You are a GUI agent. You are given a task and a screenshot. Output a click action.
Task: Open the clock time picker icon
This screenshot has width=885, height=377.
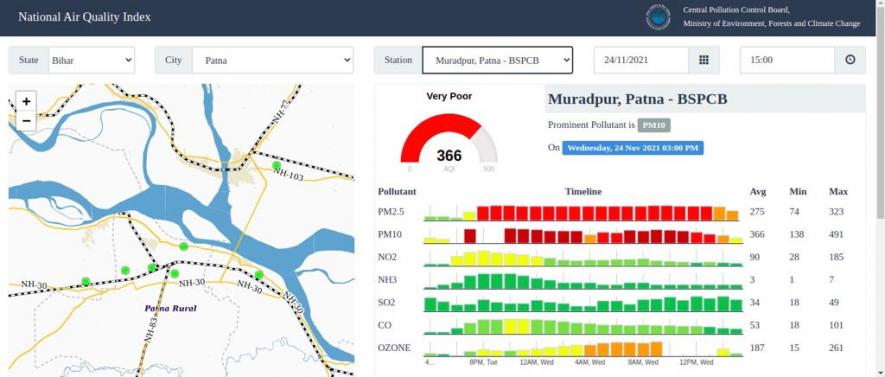[x=850, y=60]
